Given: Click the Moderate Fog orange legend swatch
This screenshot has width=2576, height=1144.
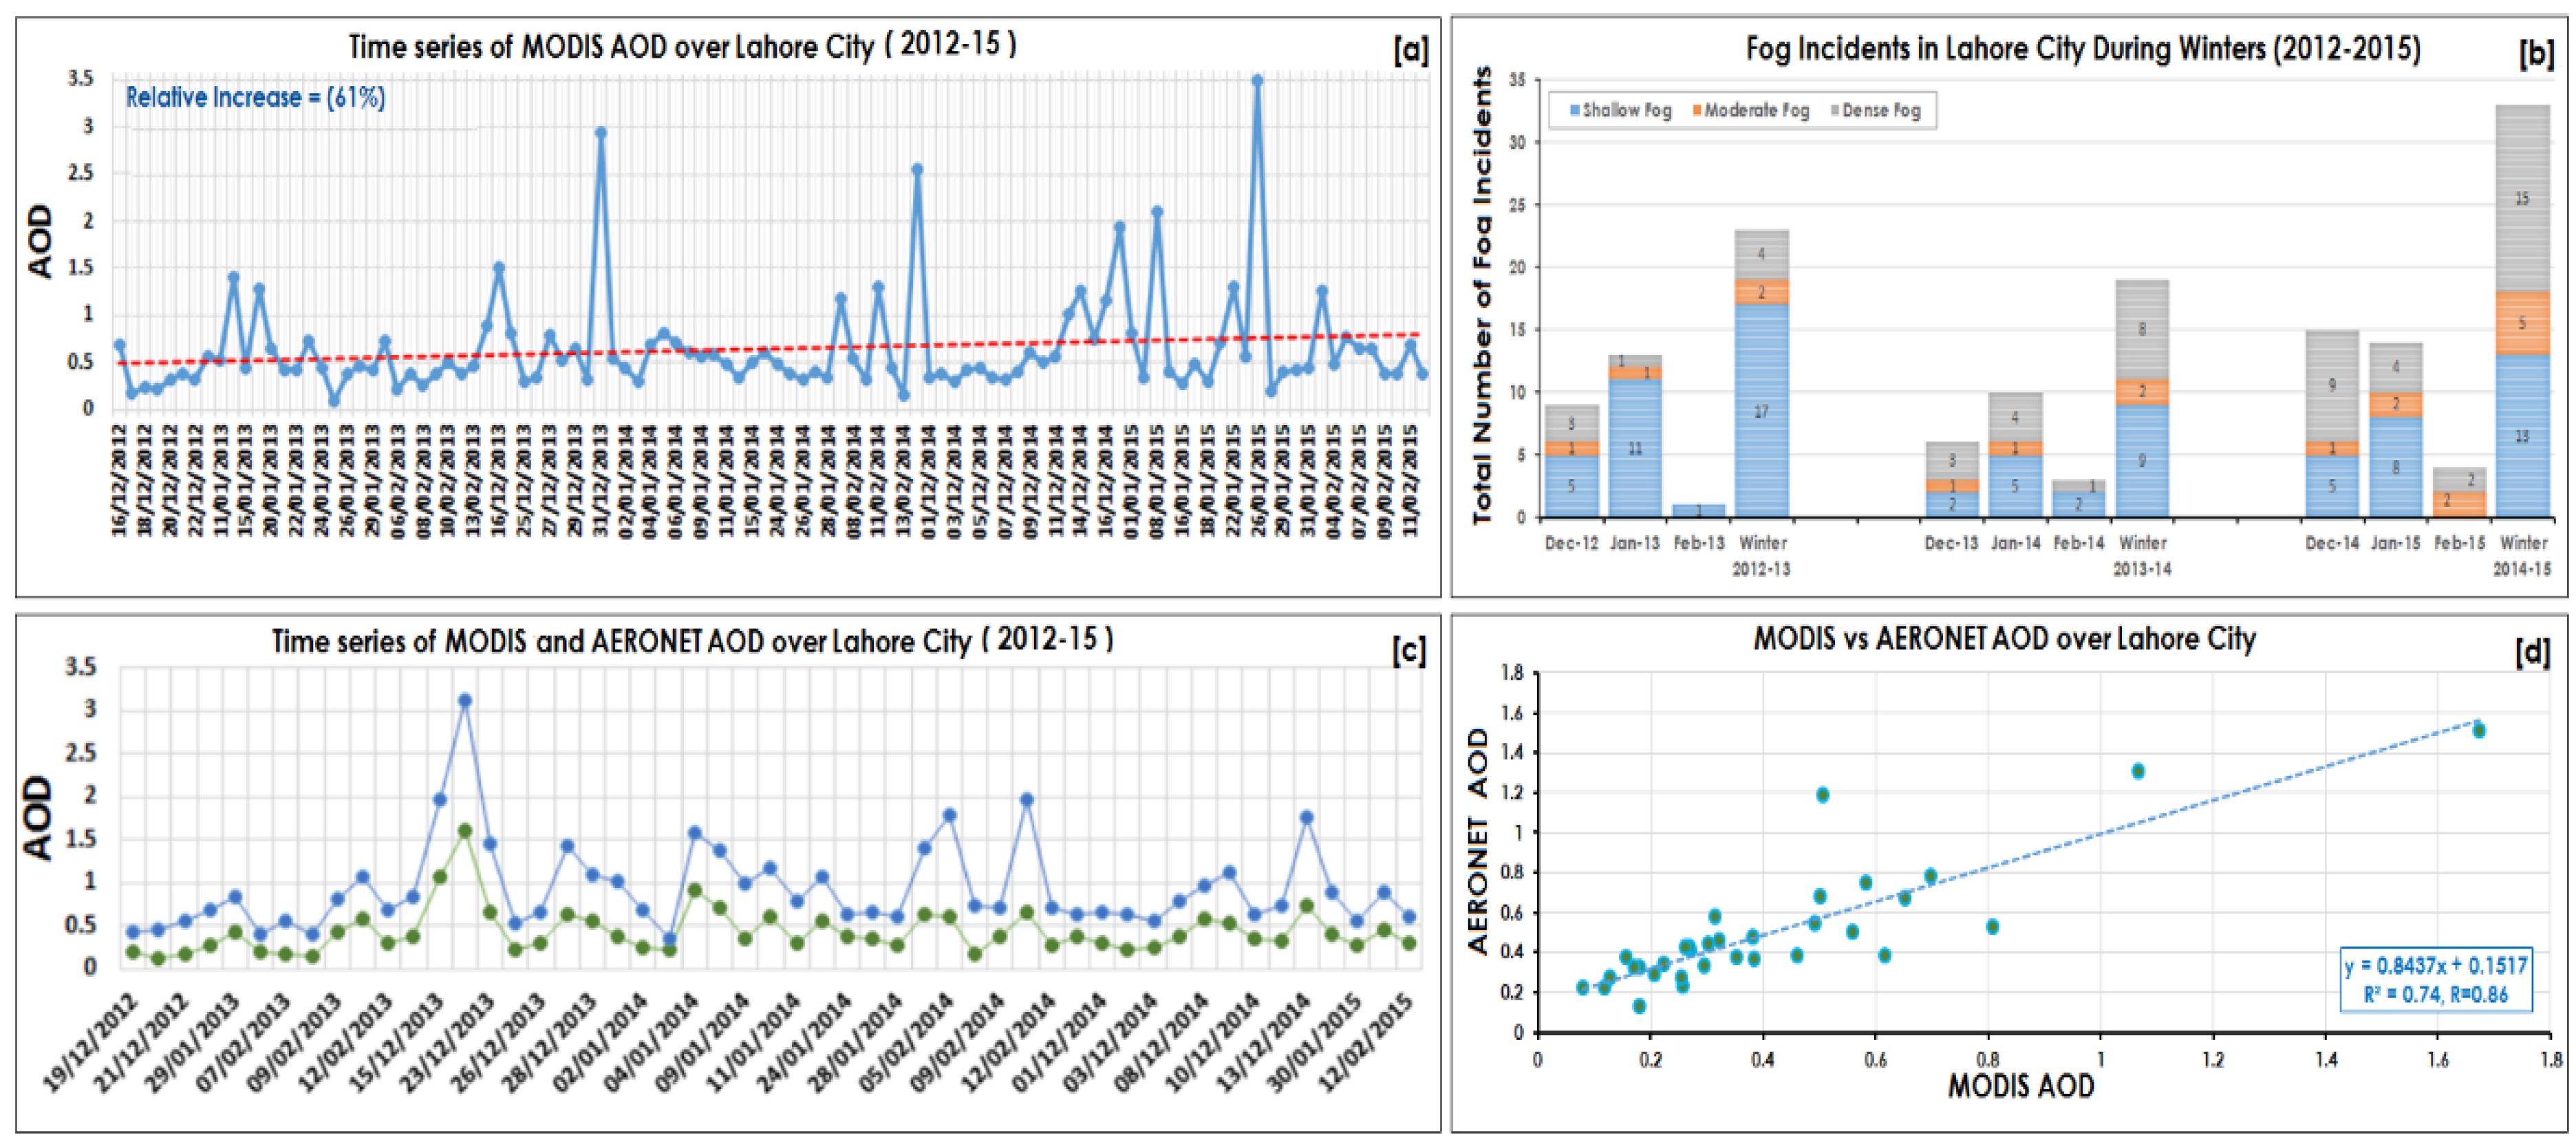Looking at the screenshot, I should [1697, 111].
